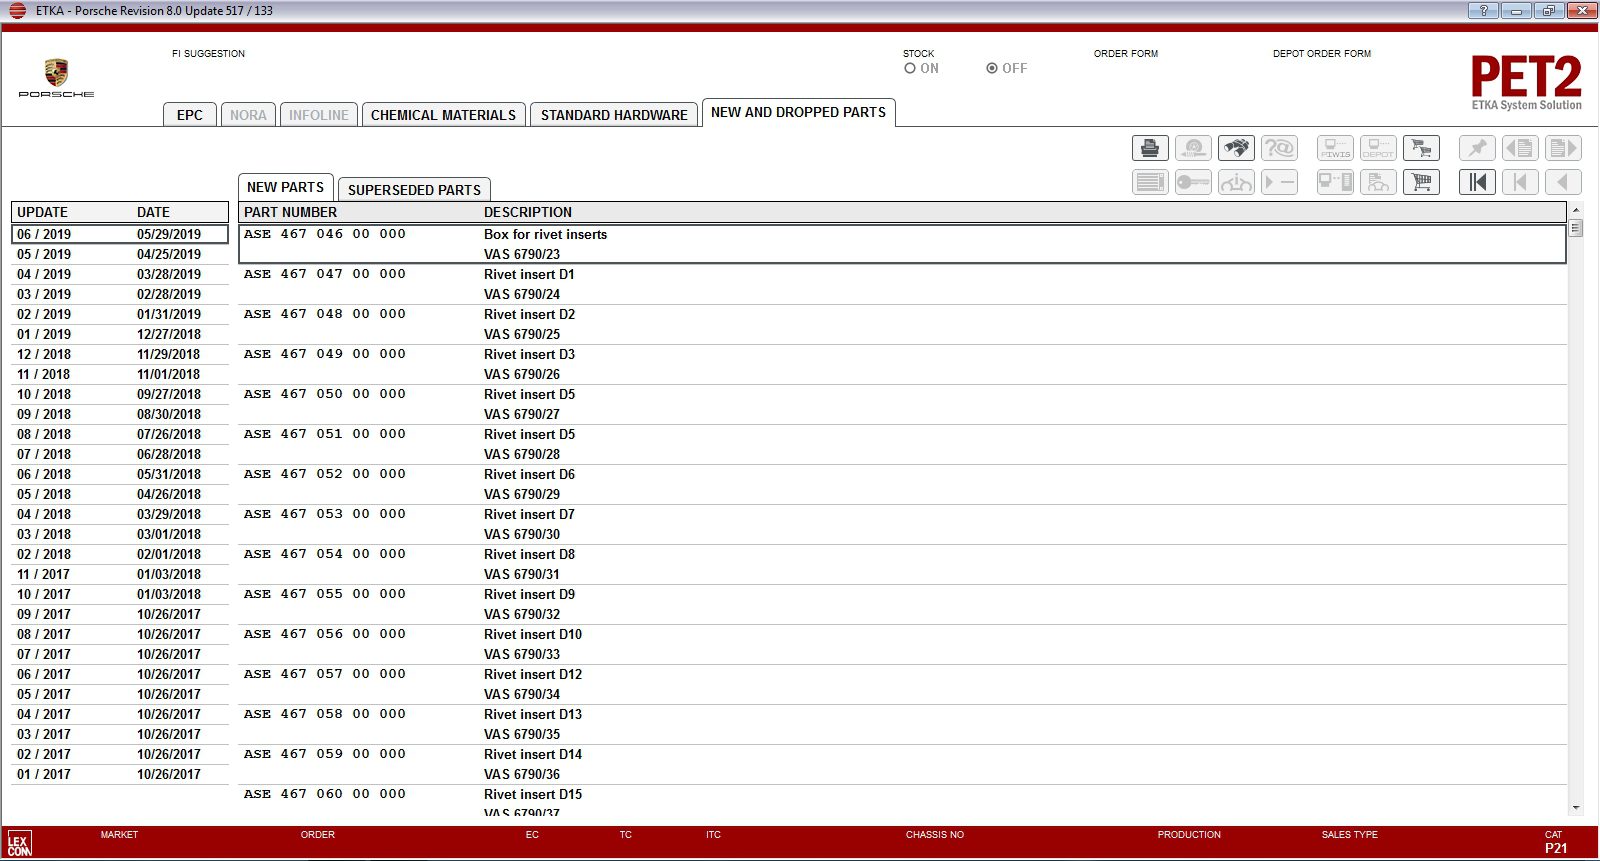This screenshot has width=1600, height=861.
Task: Go to the CHEMICAL MATERIALS tab
Action: tap(444, 115)
